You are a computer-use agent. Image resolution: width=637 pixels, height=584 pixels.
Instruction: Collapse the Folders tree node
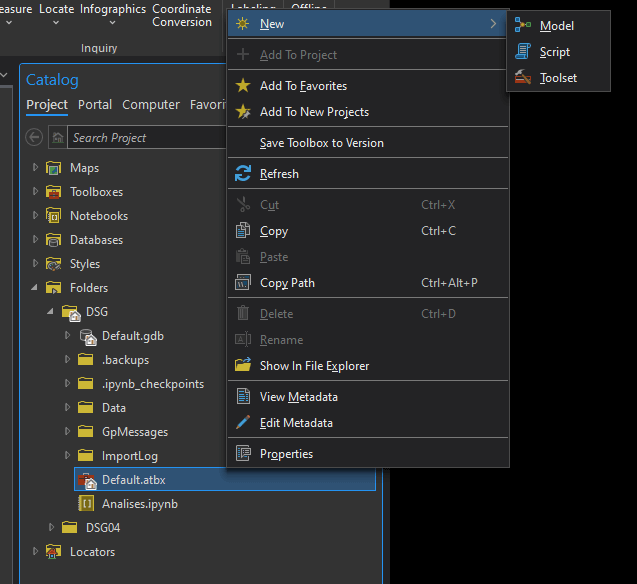(x=36, y=288)
